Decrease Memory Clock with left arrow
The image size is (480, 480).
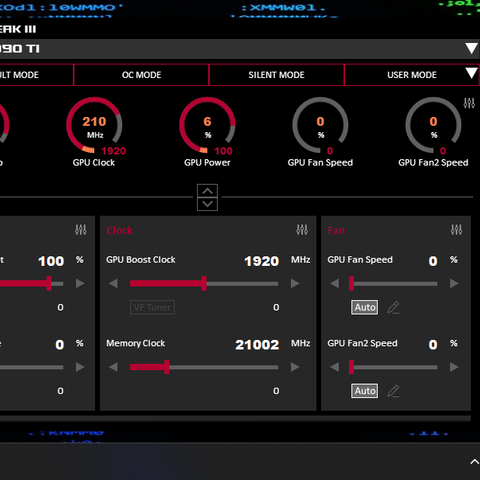pos(113,367)
